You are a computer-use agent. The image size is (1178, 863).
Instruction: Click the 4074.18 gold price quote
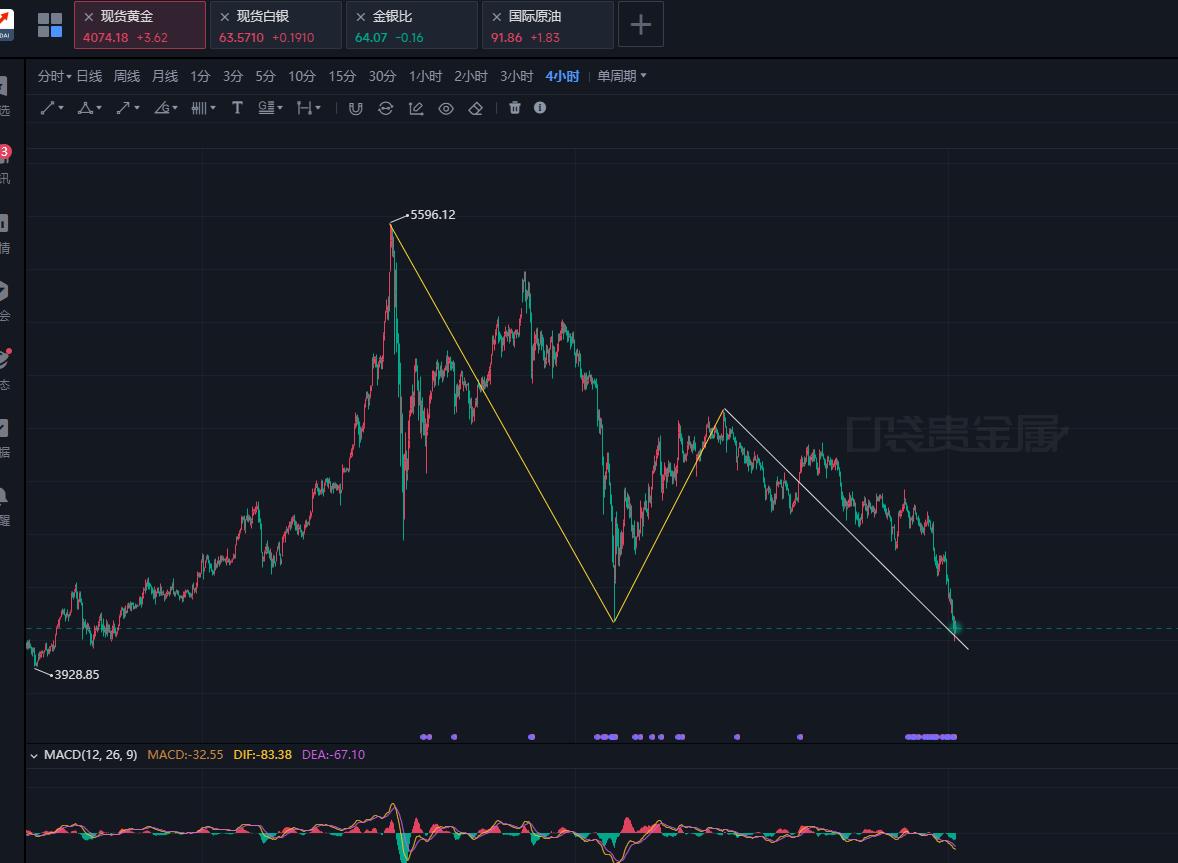[105, 38]
